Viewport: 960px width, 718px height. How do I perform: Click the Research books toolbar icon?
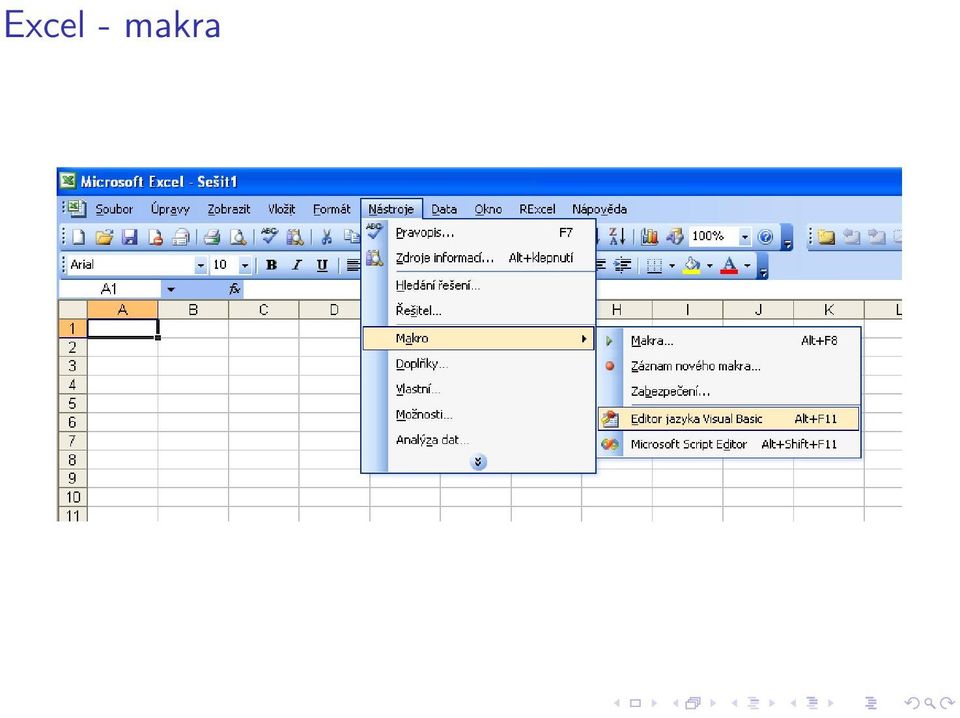pos(294,237)
